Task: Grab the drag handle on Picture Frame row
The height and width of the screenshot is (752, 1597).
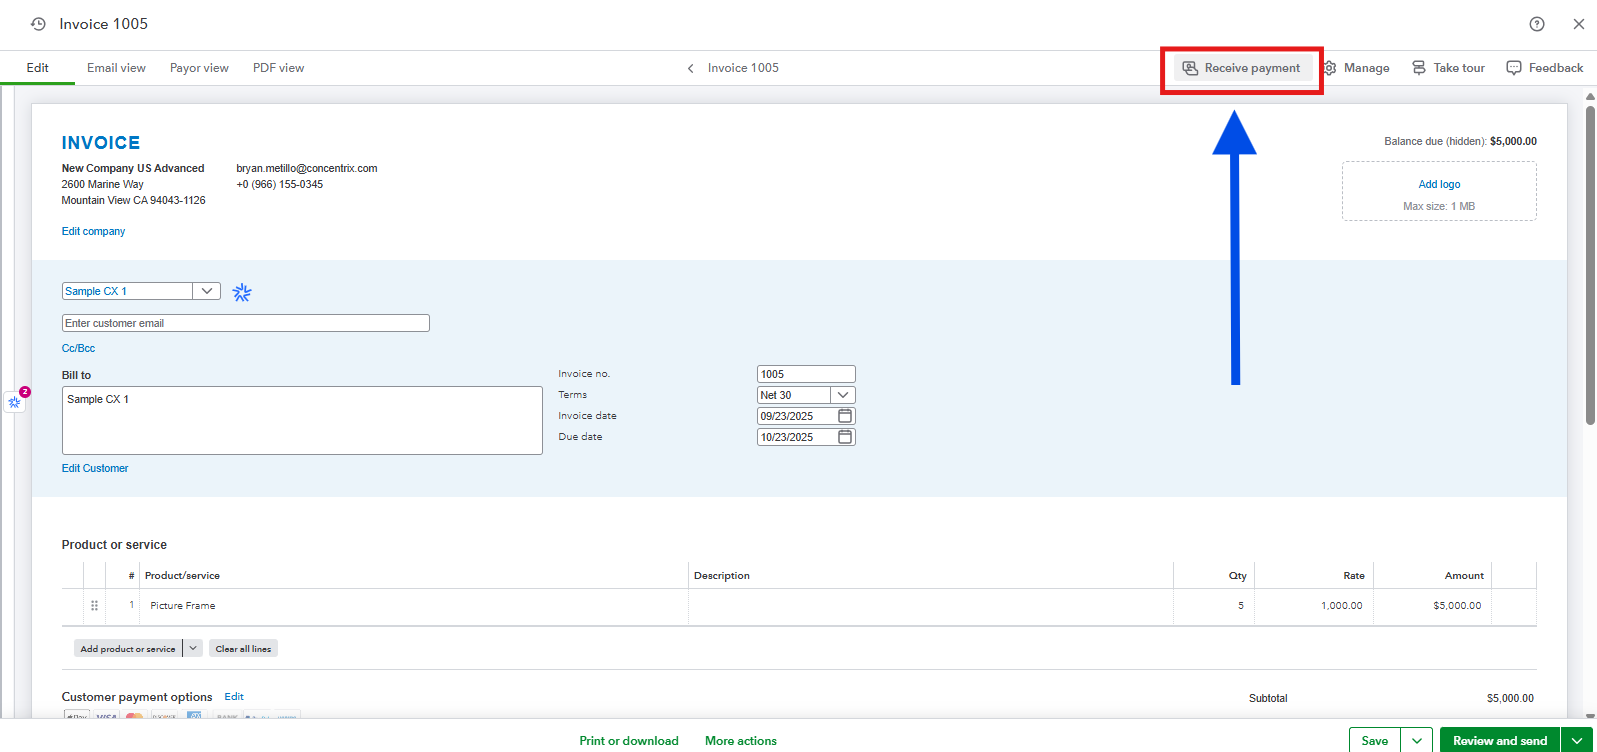Action: [95, 606]
